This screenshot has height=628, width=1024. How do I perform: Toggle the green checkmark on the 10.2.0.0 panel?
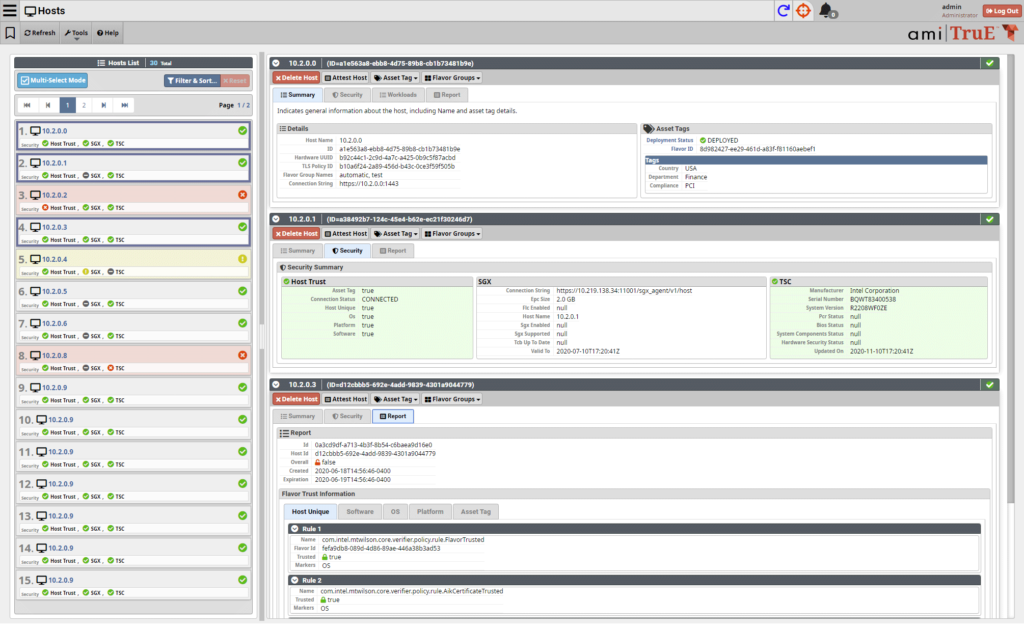coord(989,63)
